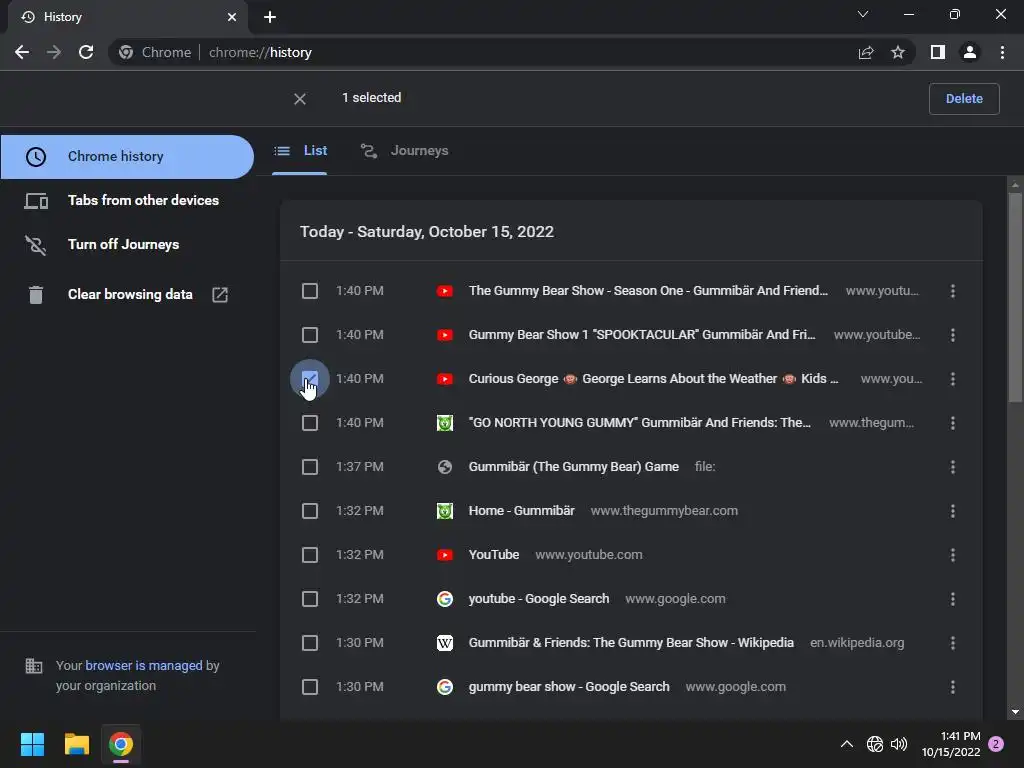
Task: Open the external link icon beside Clear browsing data
Action: [x=220, y=295]
